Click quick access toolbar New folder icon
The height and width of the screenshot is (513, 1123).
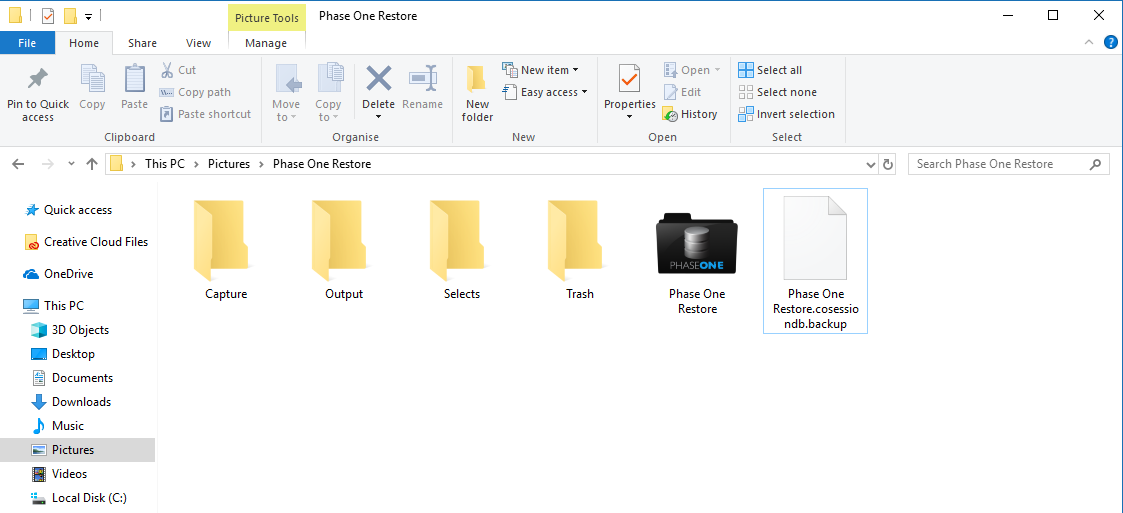pyautogui.click(x=70, y=16)
